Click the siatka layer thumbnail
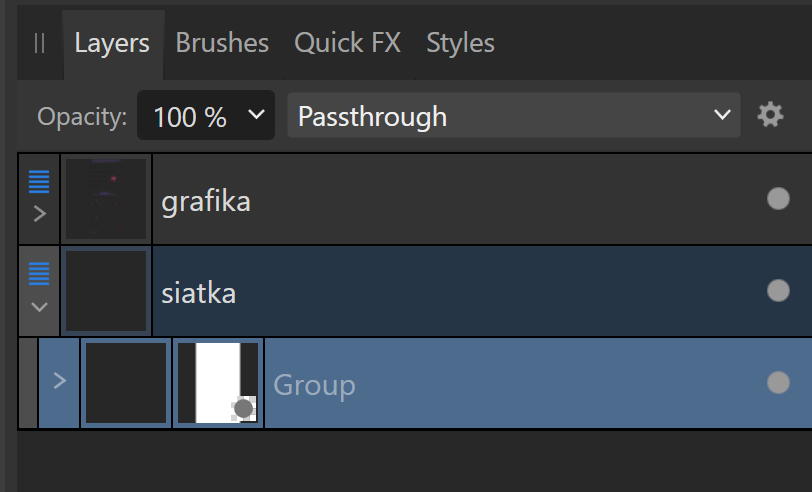The height and width of the screenshot is (492, 812). 106,291
